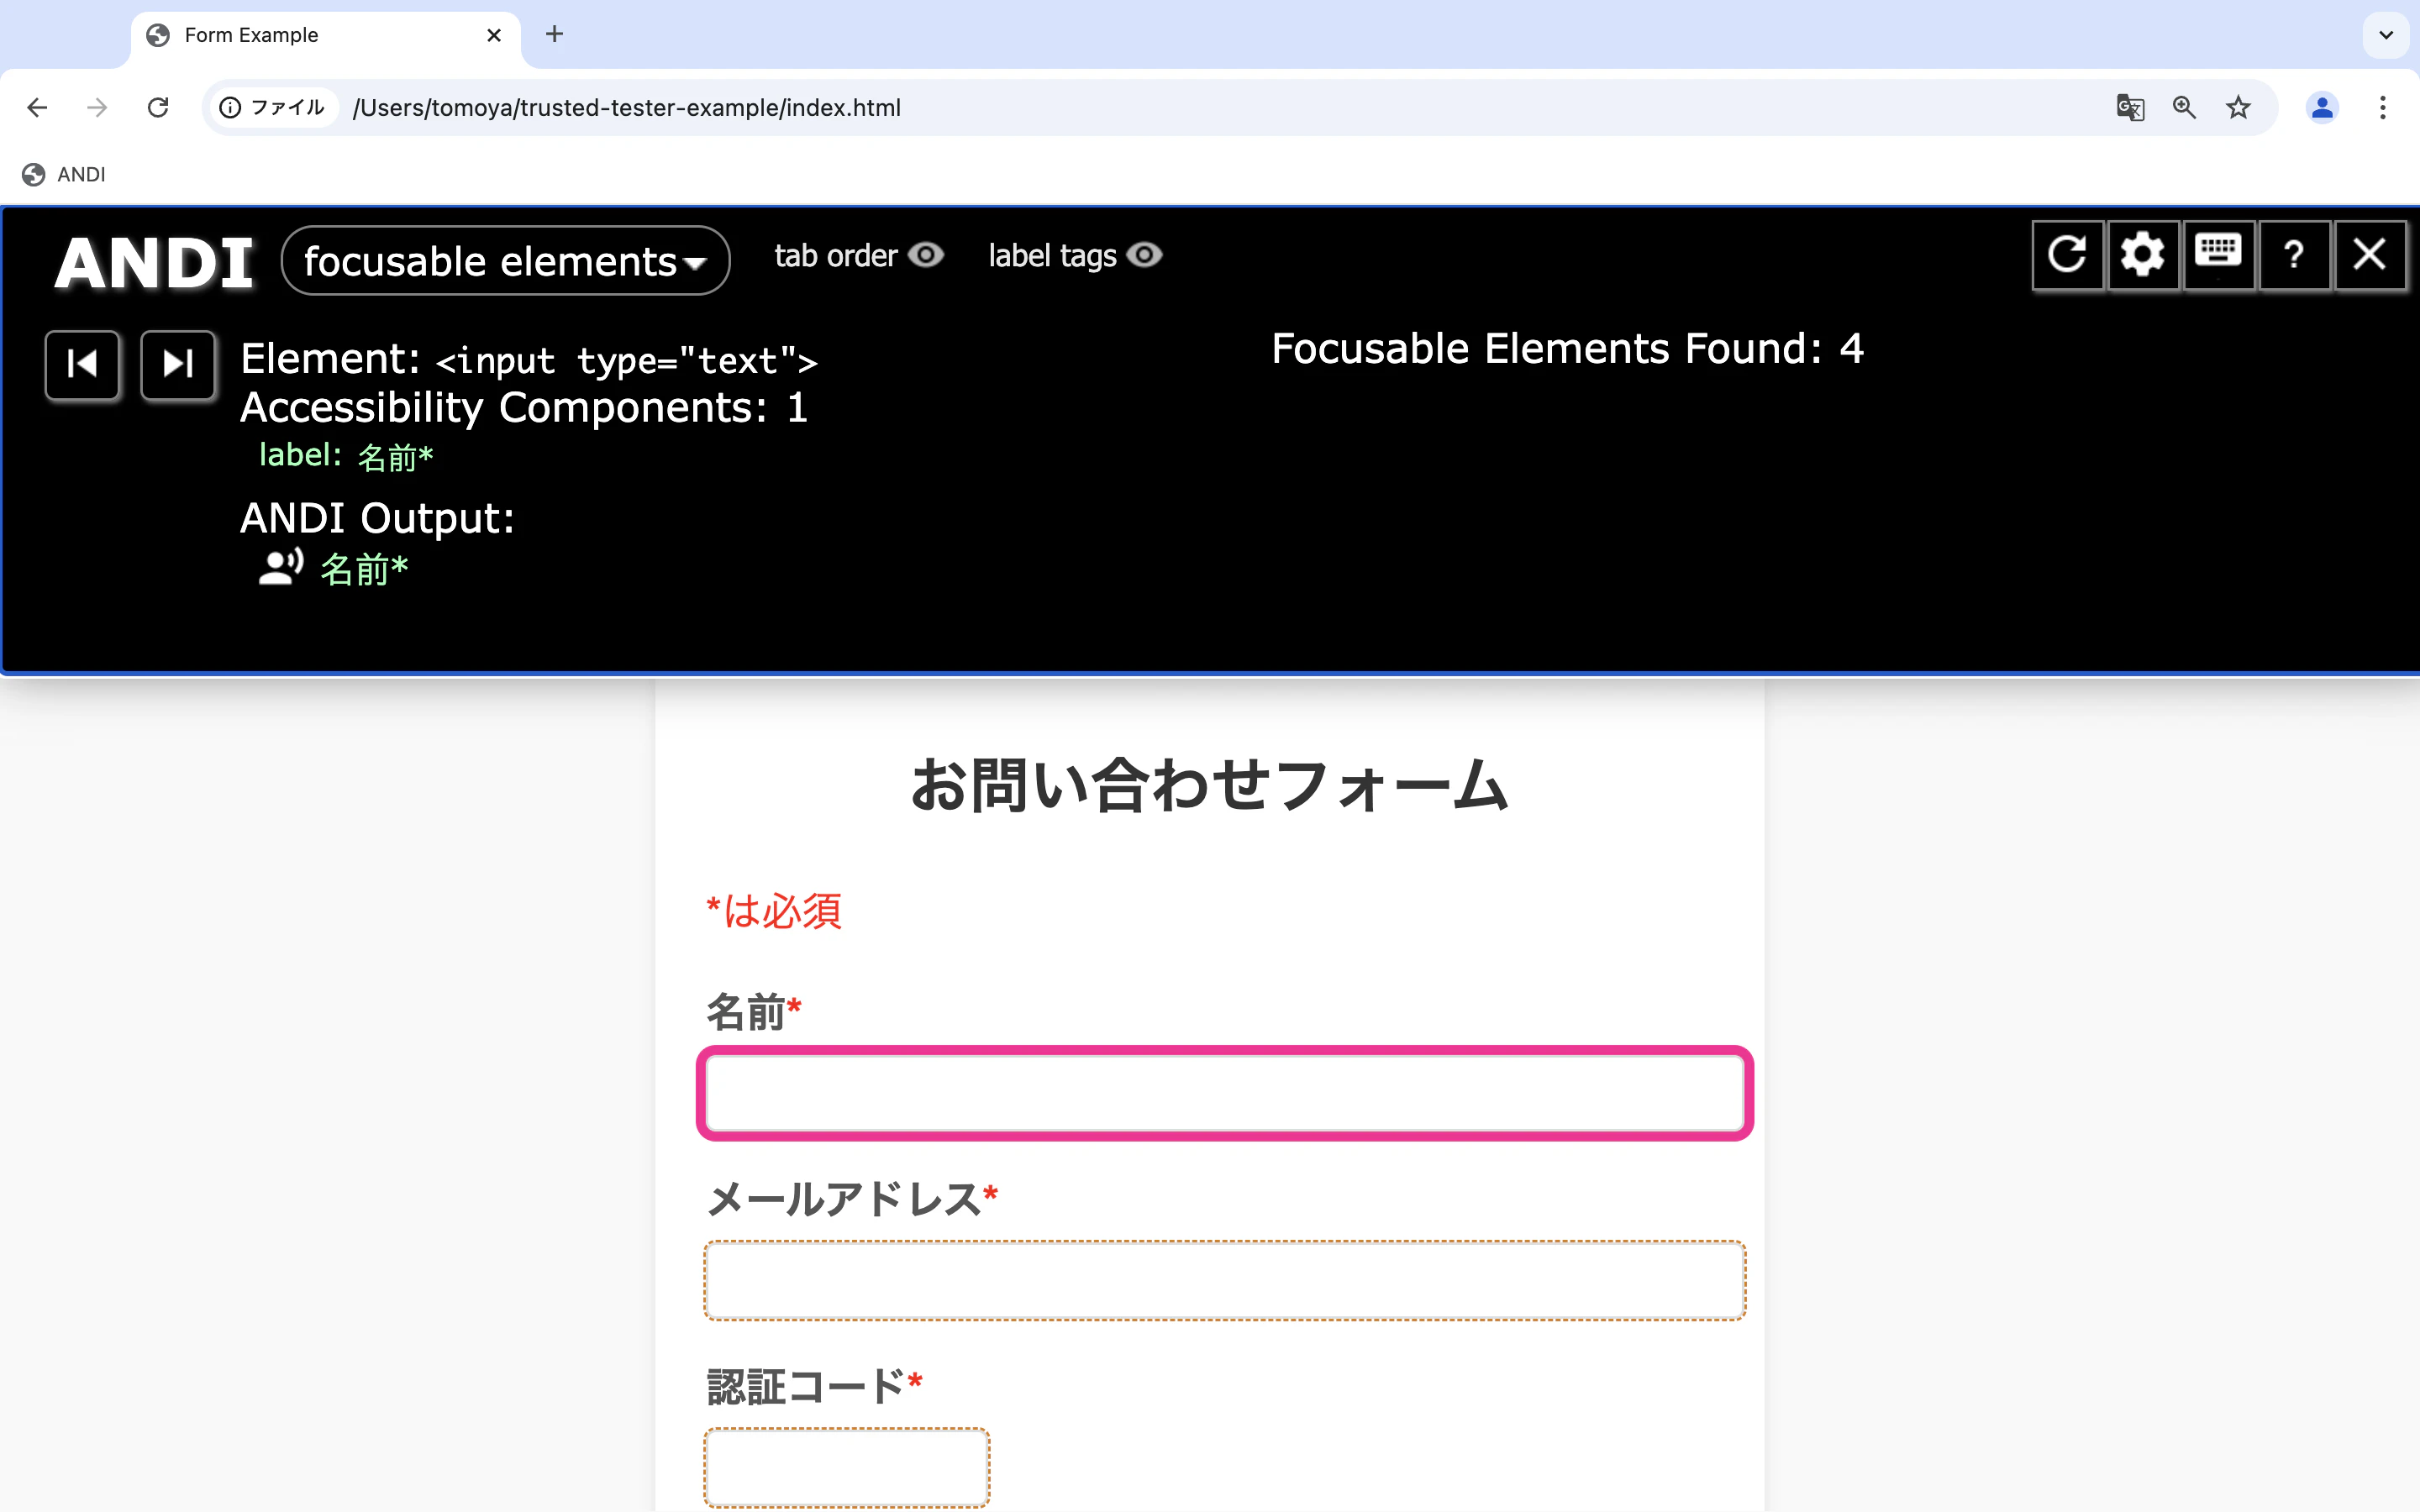Click the ANDI link above the toolbar
Viewport: 2420px width, 1512px height.
[63, 174]
